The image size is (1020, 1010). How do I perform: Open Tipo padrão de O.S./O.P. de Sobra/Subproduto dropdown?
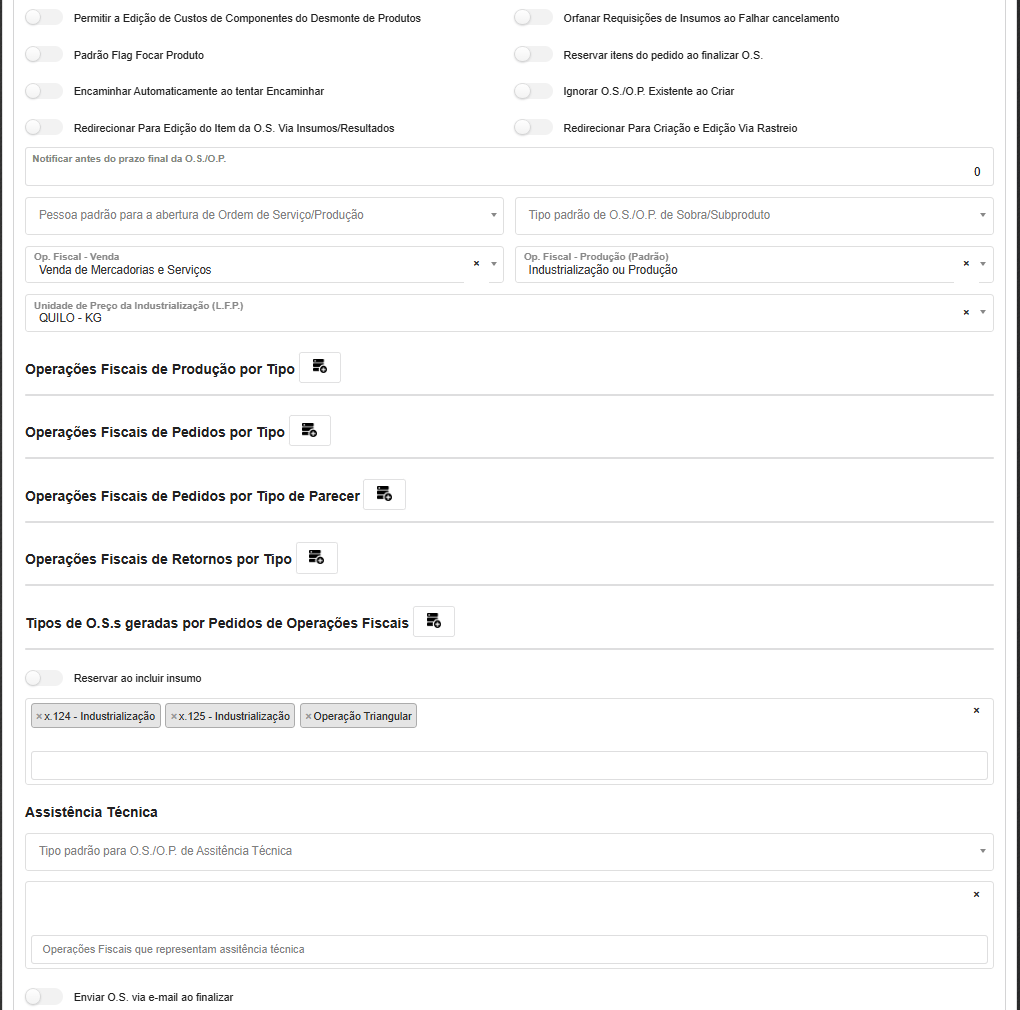pyautogui.click(x=754, y=215)
